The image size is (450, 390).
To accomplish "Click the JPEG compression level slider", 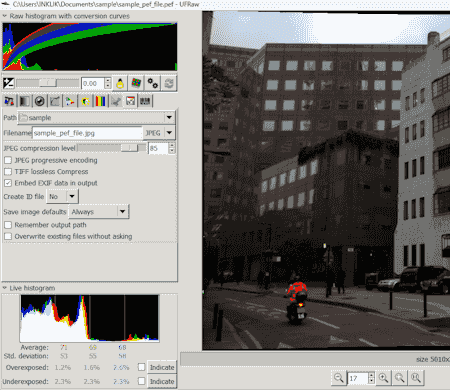I will [x=112, y=148].
